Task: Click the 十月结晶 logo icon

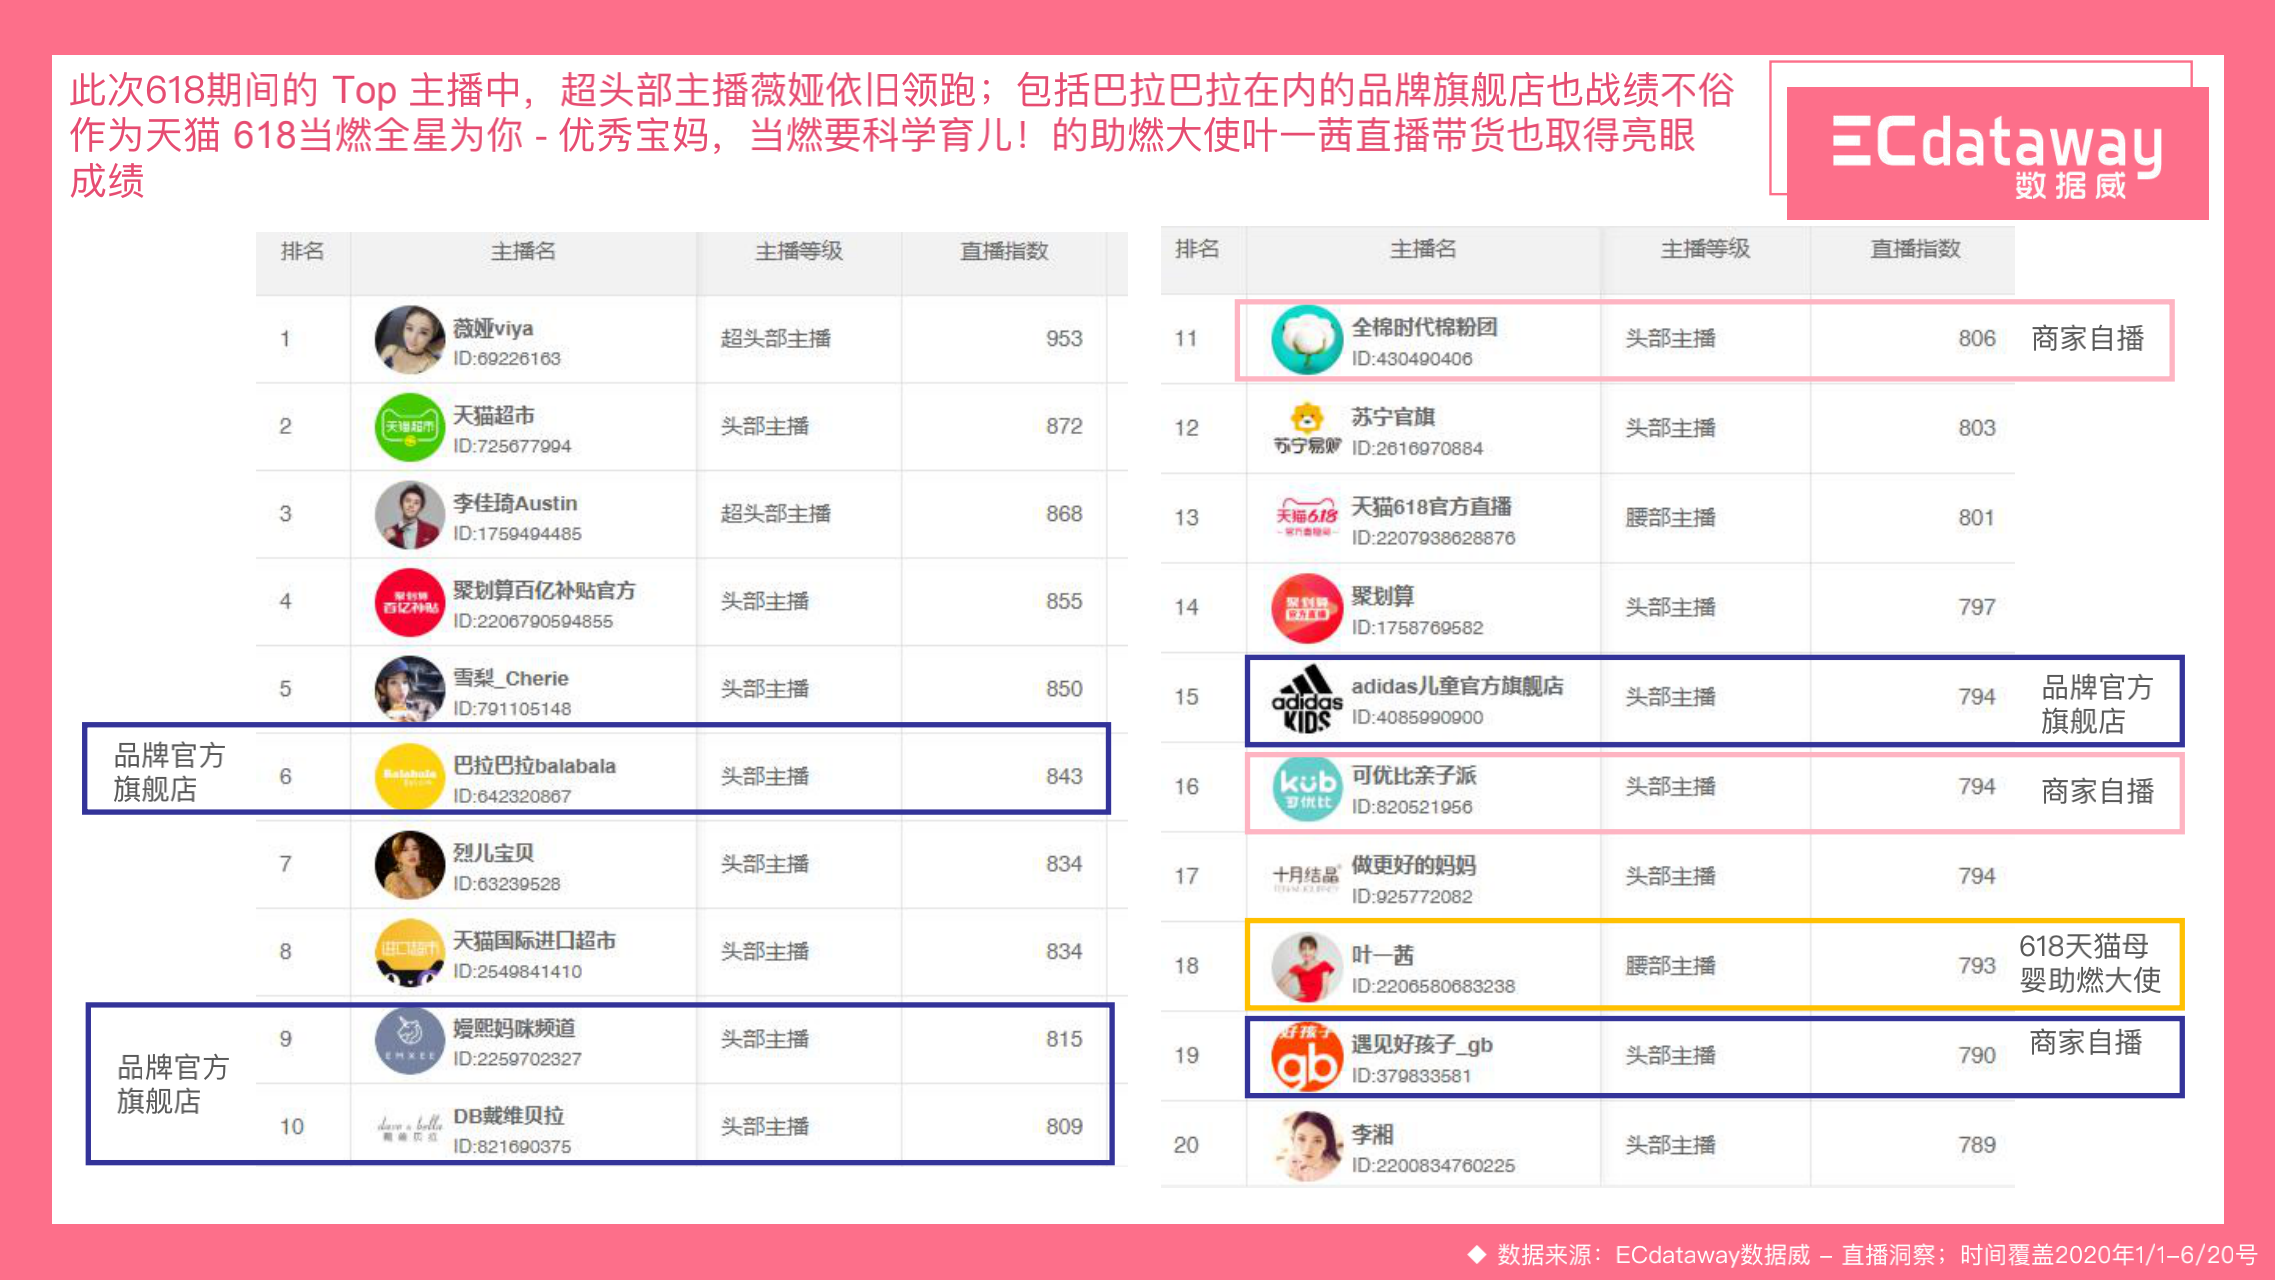Action: [1306, 878]
